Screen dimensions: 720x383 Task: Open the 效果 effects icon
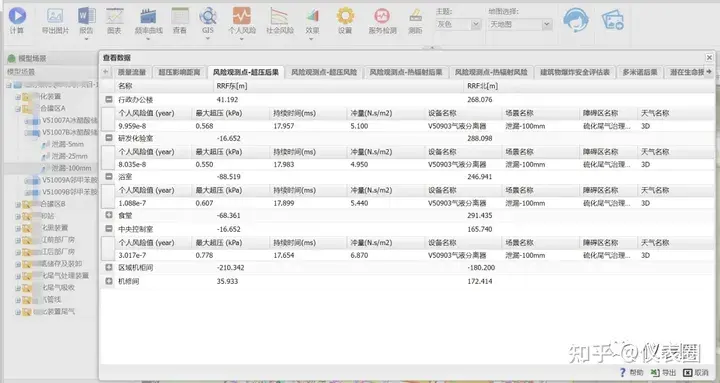[x=312, y=16]
